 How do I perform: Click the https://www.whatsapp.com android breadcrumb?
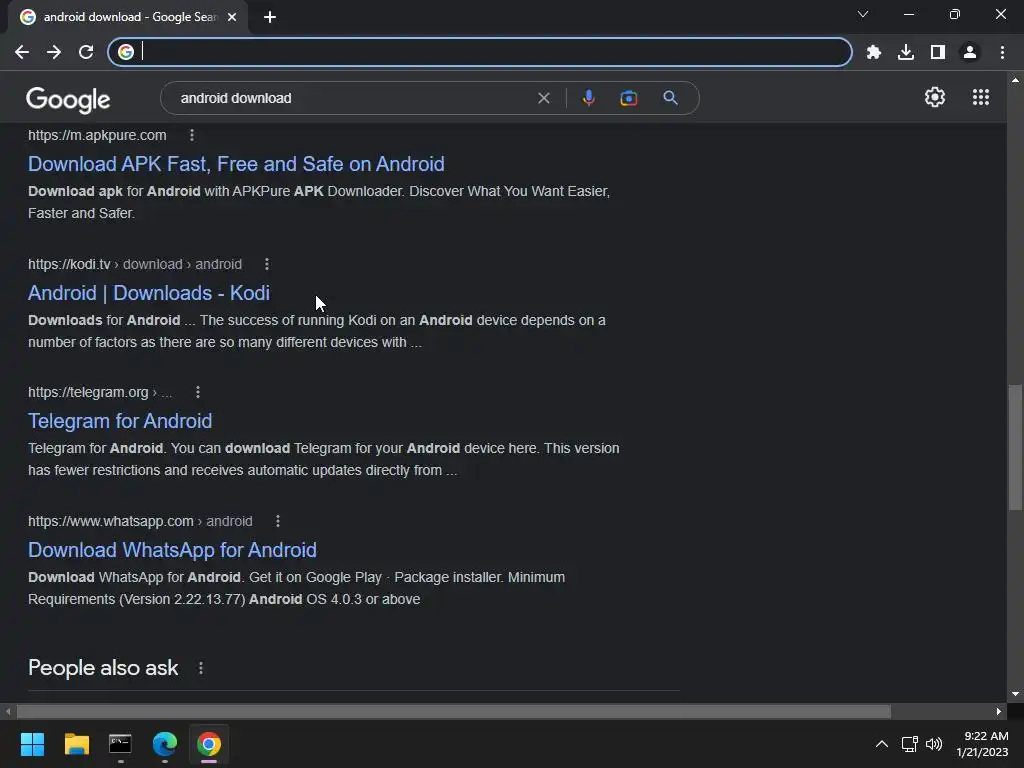pos(140,521)
